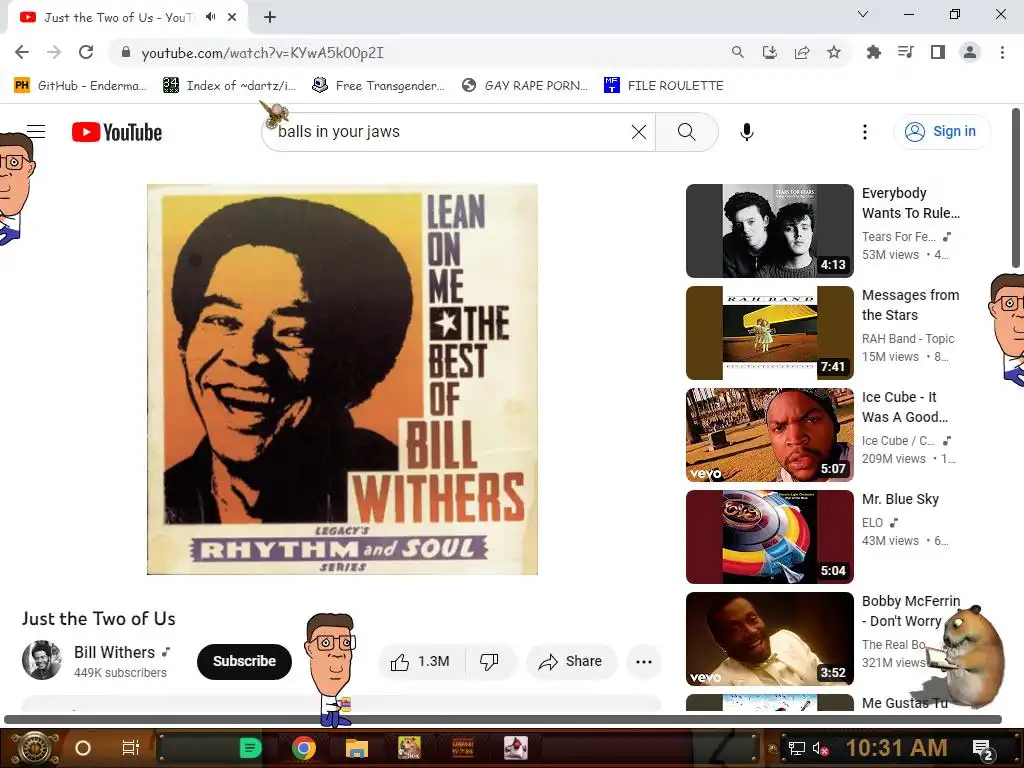Screen dimensions: 1024x768
Task: Search with your voice microphone
Action: tap(747, 132)
